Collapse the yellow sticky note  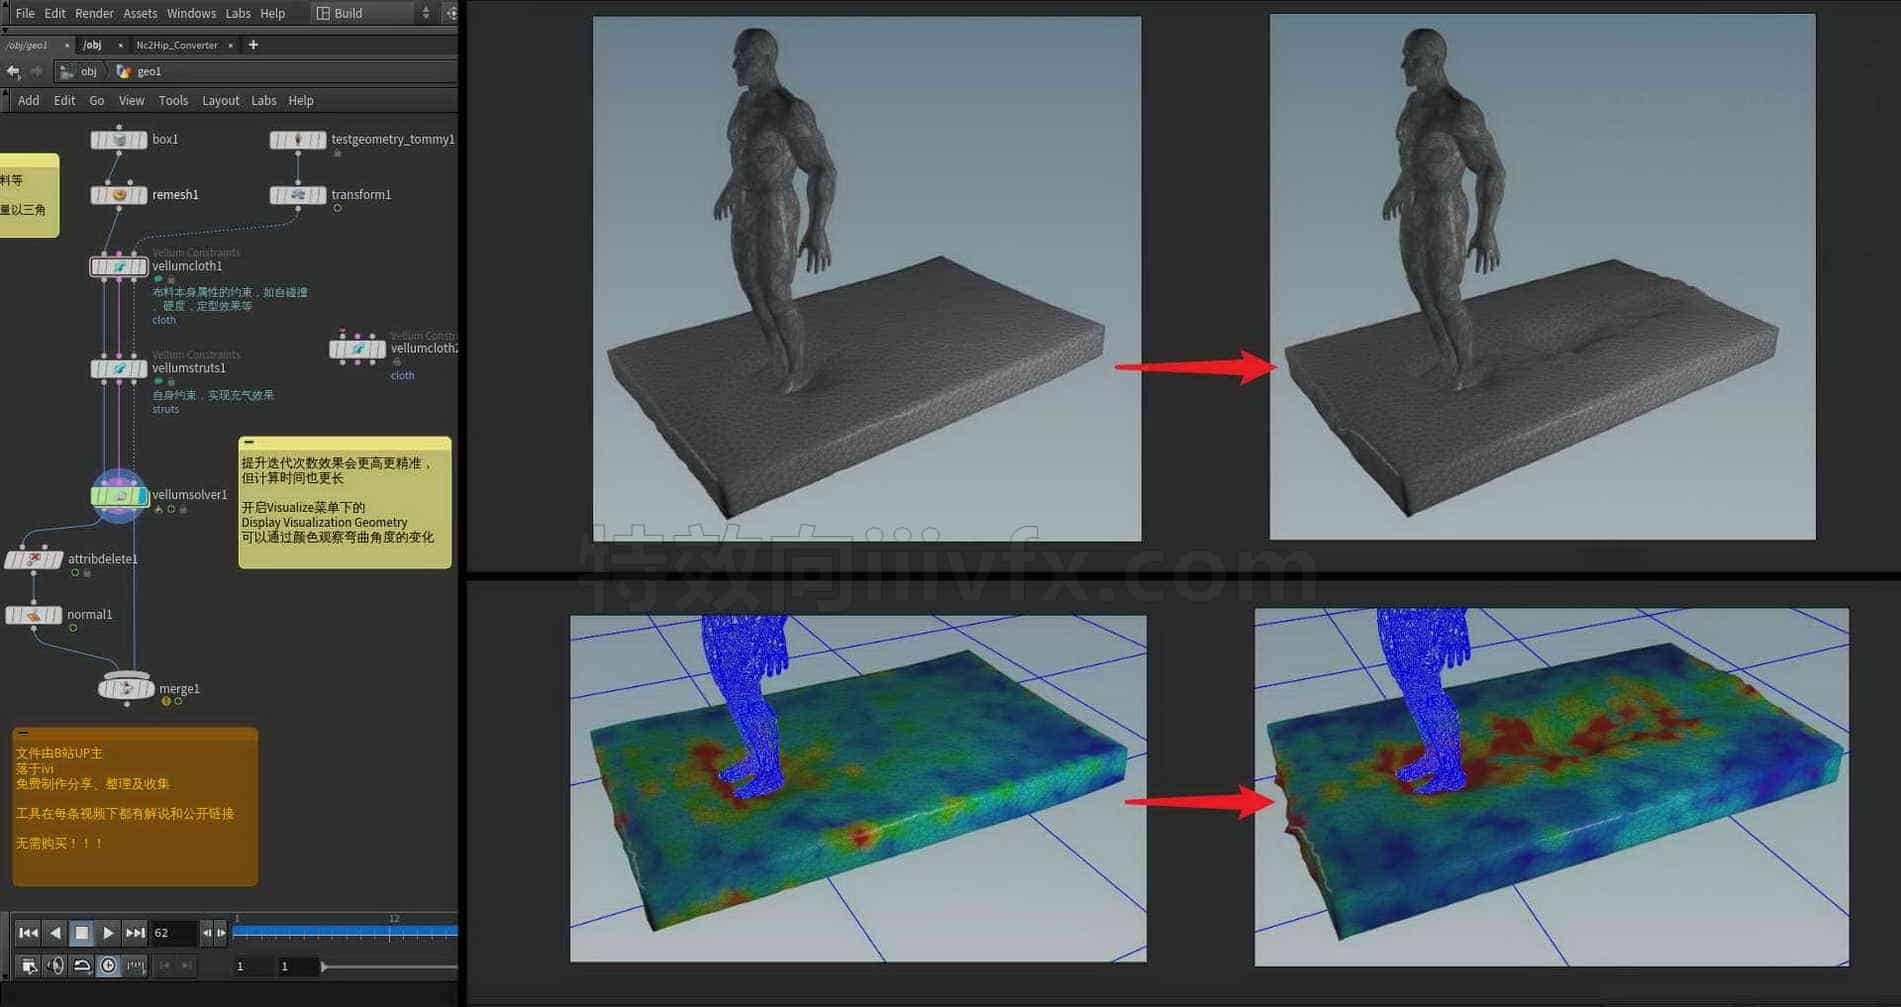tap(249, 442)
